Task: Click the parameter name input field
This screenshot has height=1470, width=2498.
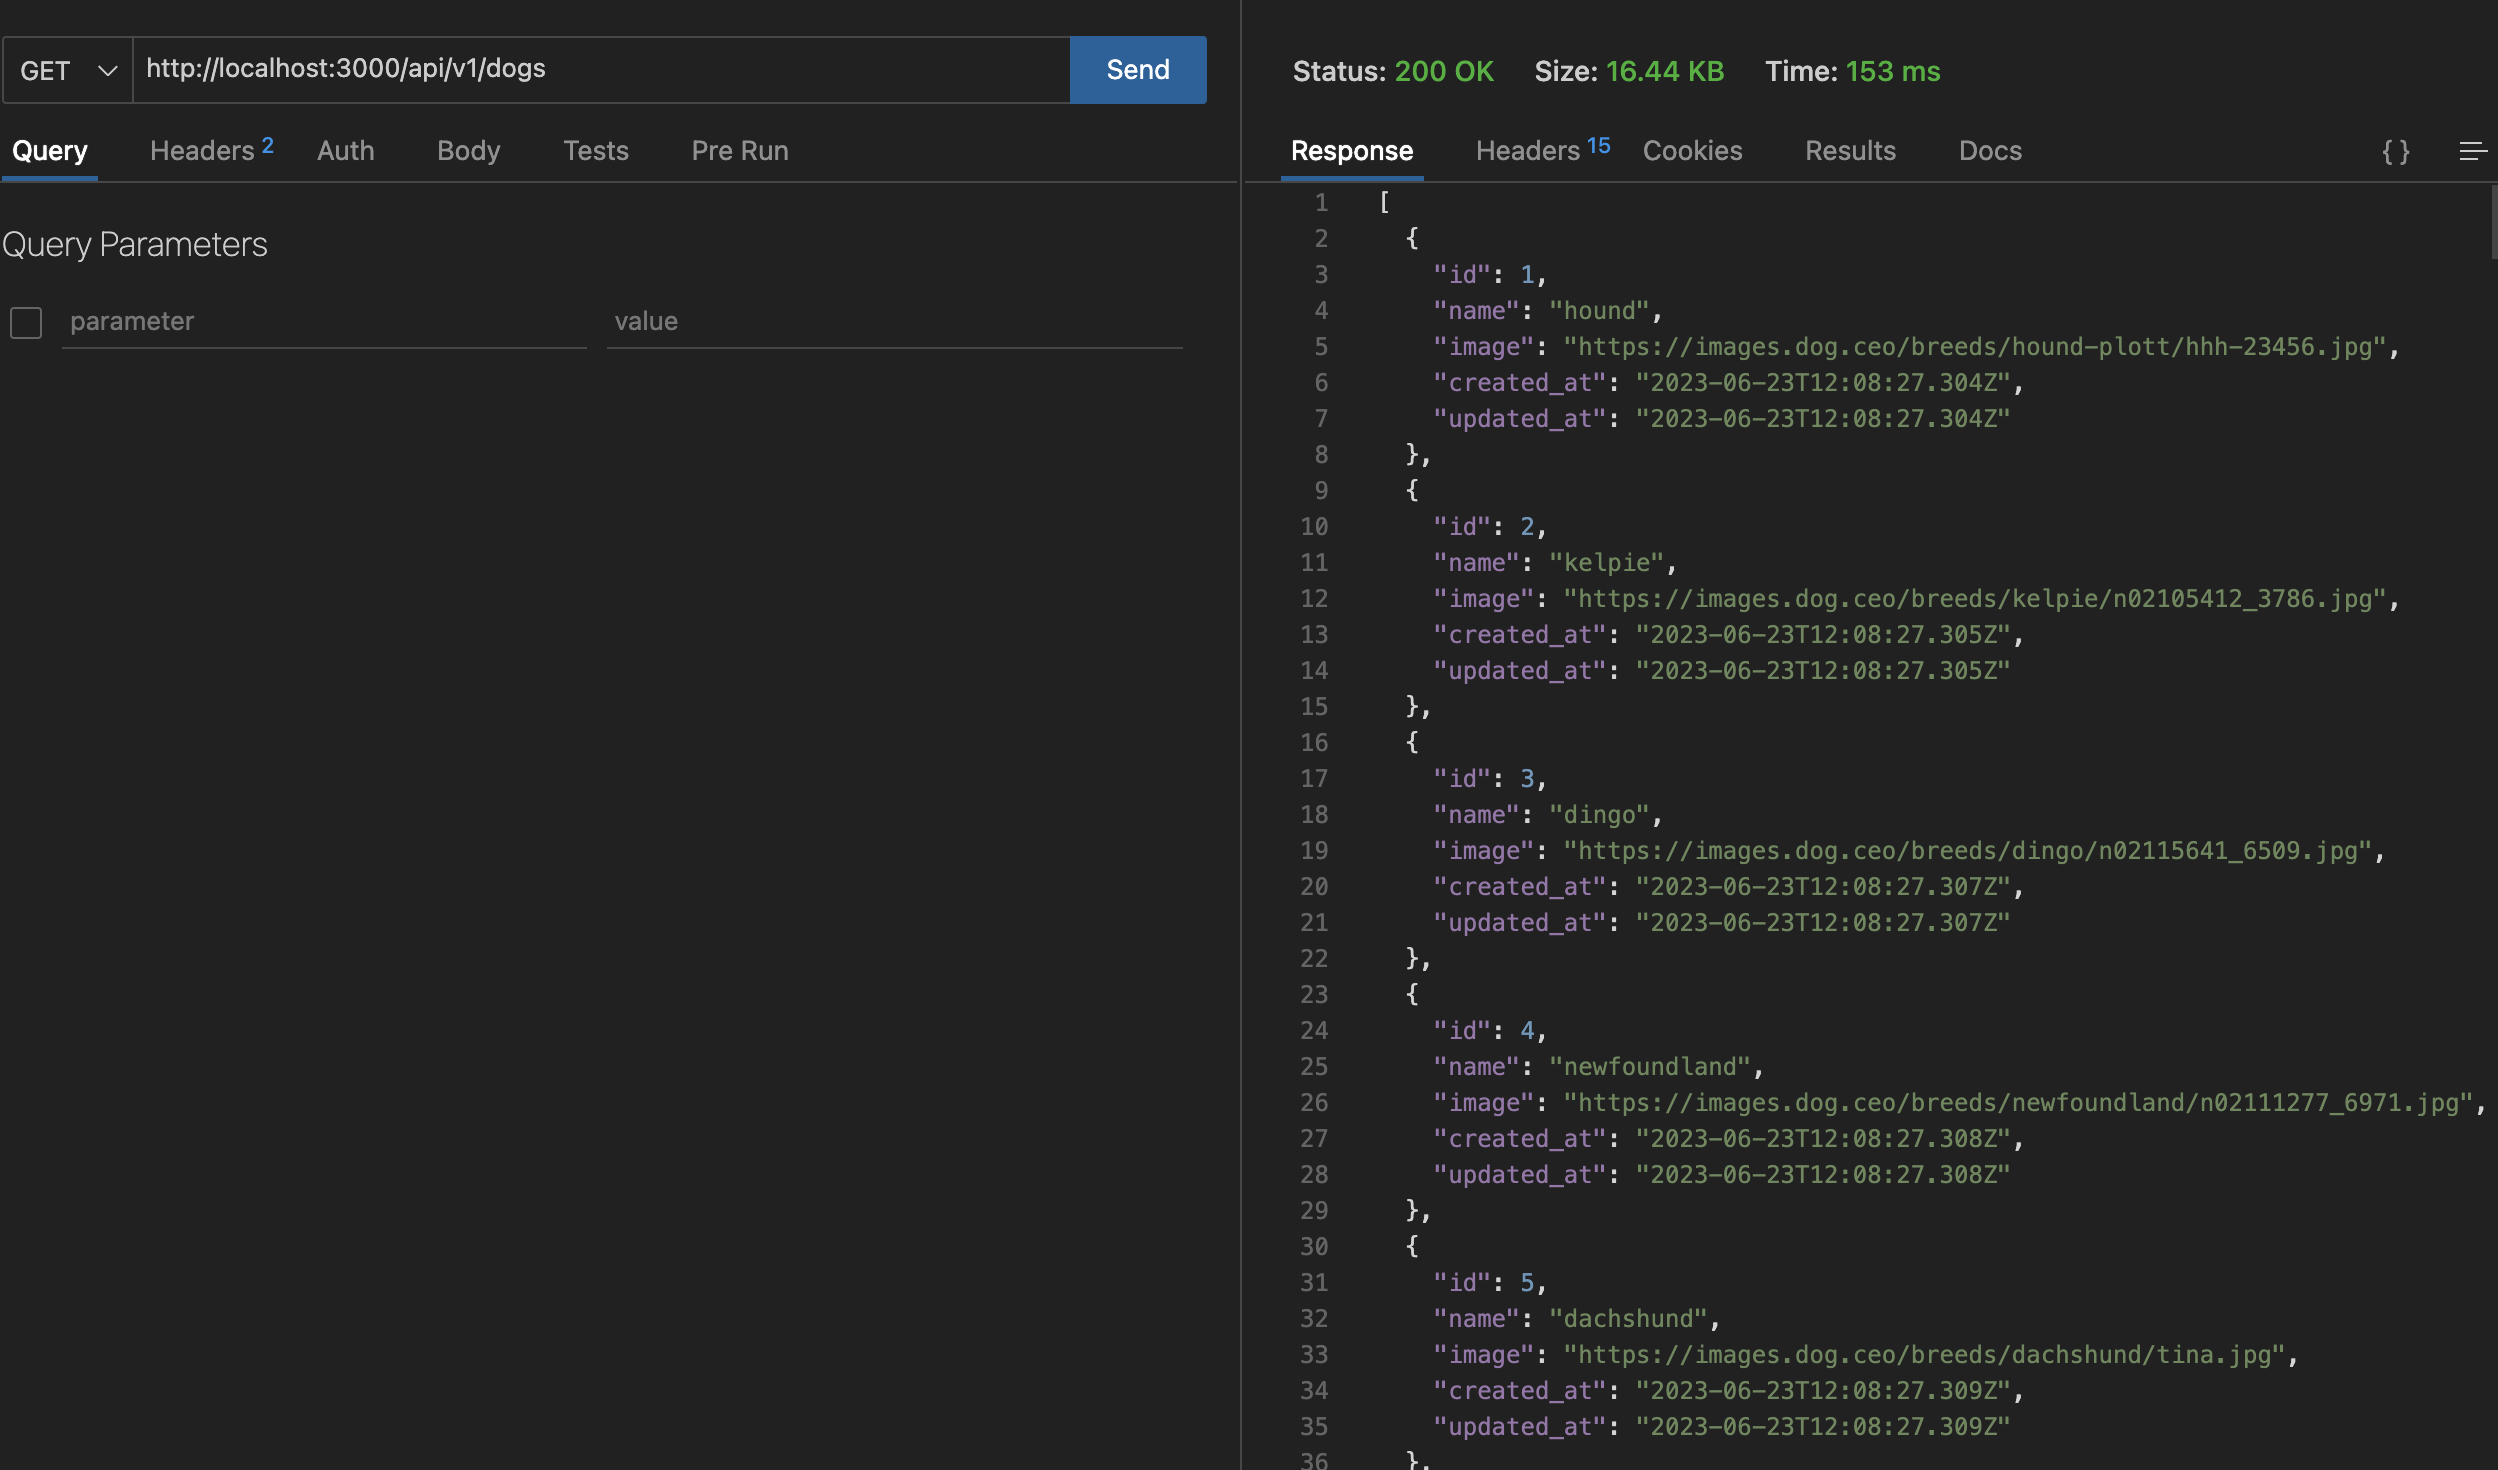Action: click(324, 322)
